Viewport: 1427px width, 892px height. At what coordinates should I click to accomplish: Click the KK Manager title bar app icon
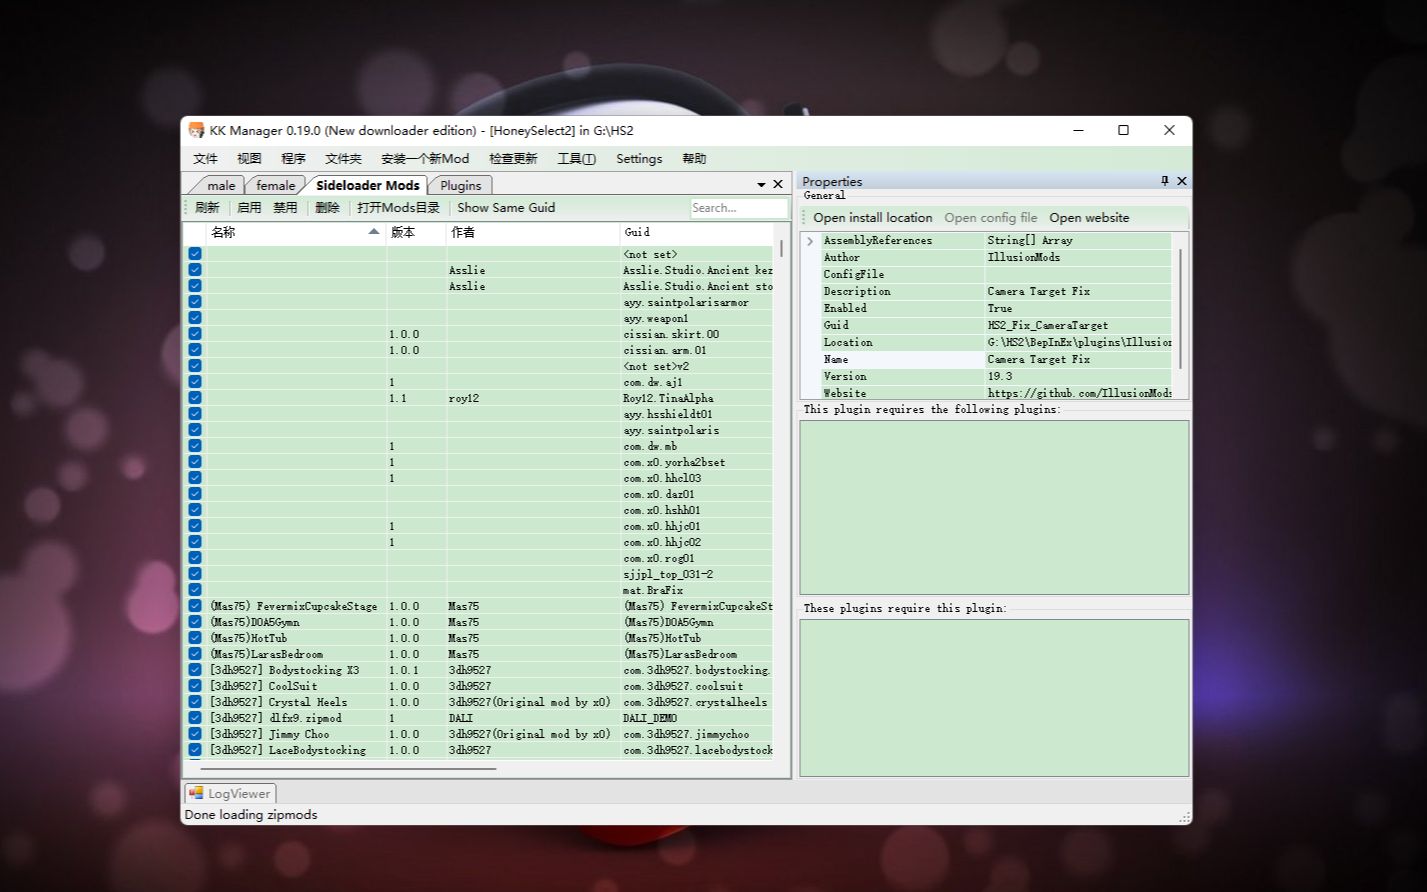point(196,130)
